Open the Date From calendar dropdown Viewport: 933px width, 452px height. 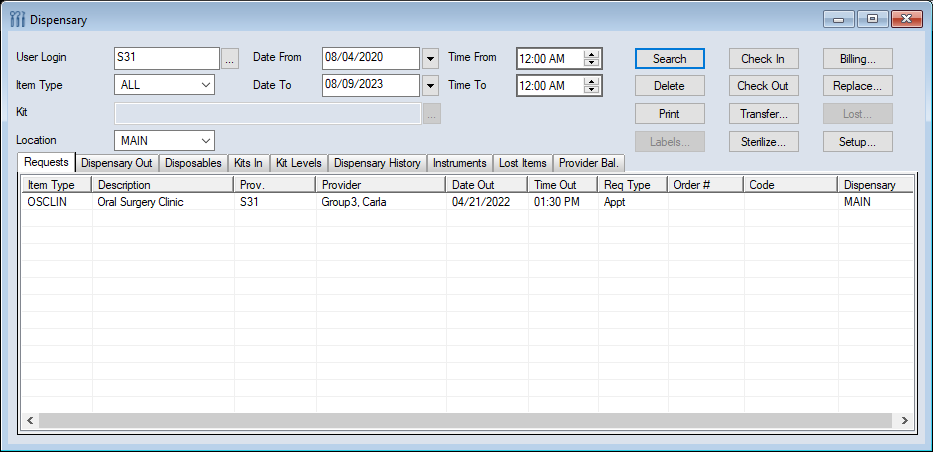(x=431, y=59)
